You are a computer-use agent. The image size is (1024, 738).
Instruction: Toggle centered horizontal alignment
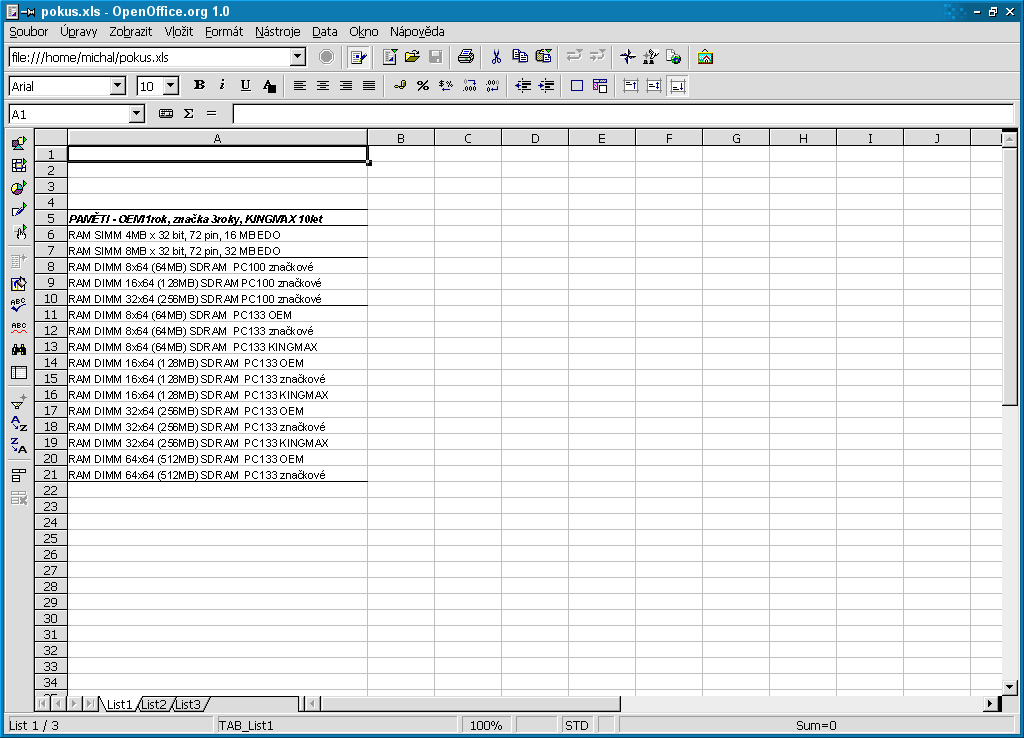323,86
